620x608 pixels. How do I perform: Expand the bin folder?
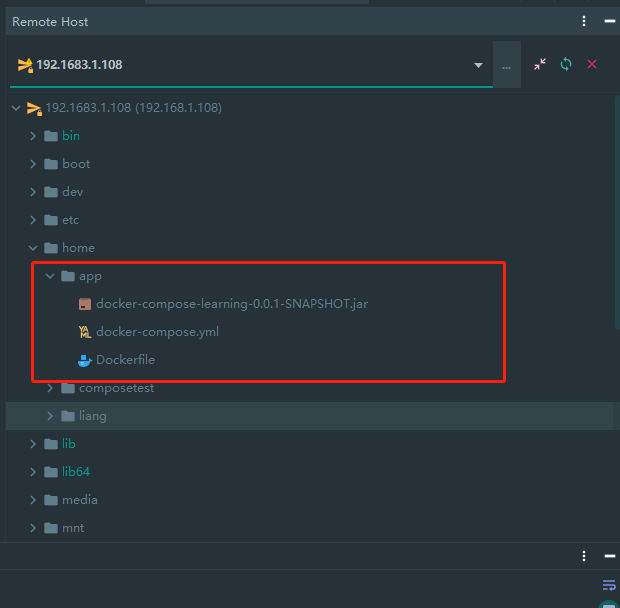(x=33, y=136)
